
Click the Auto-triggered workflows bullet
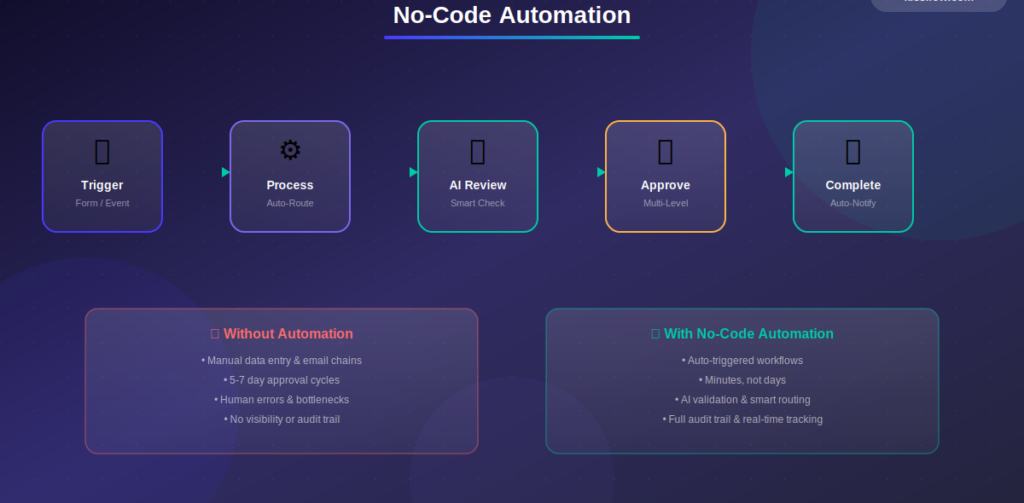coord(743,361)
